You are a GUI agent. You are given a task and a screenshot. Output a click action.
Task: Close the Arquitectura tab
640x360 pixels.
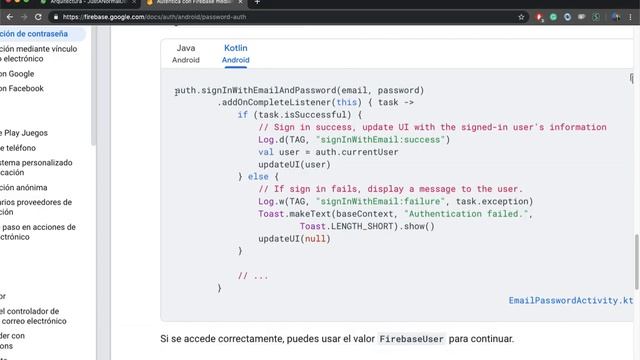(133, 2)
